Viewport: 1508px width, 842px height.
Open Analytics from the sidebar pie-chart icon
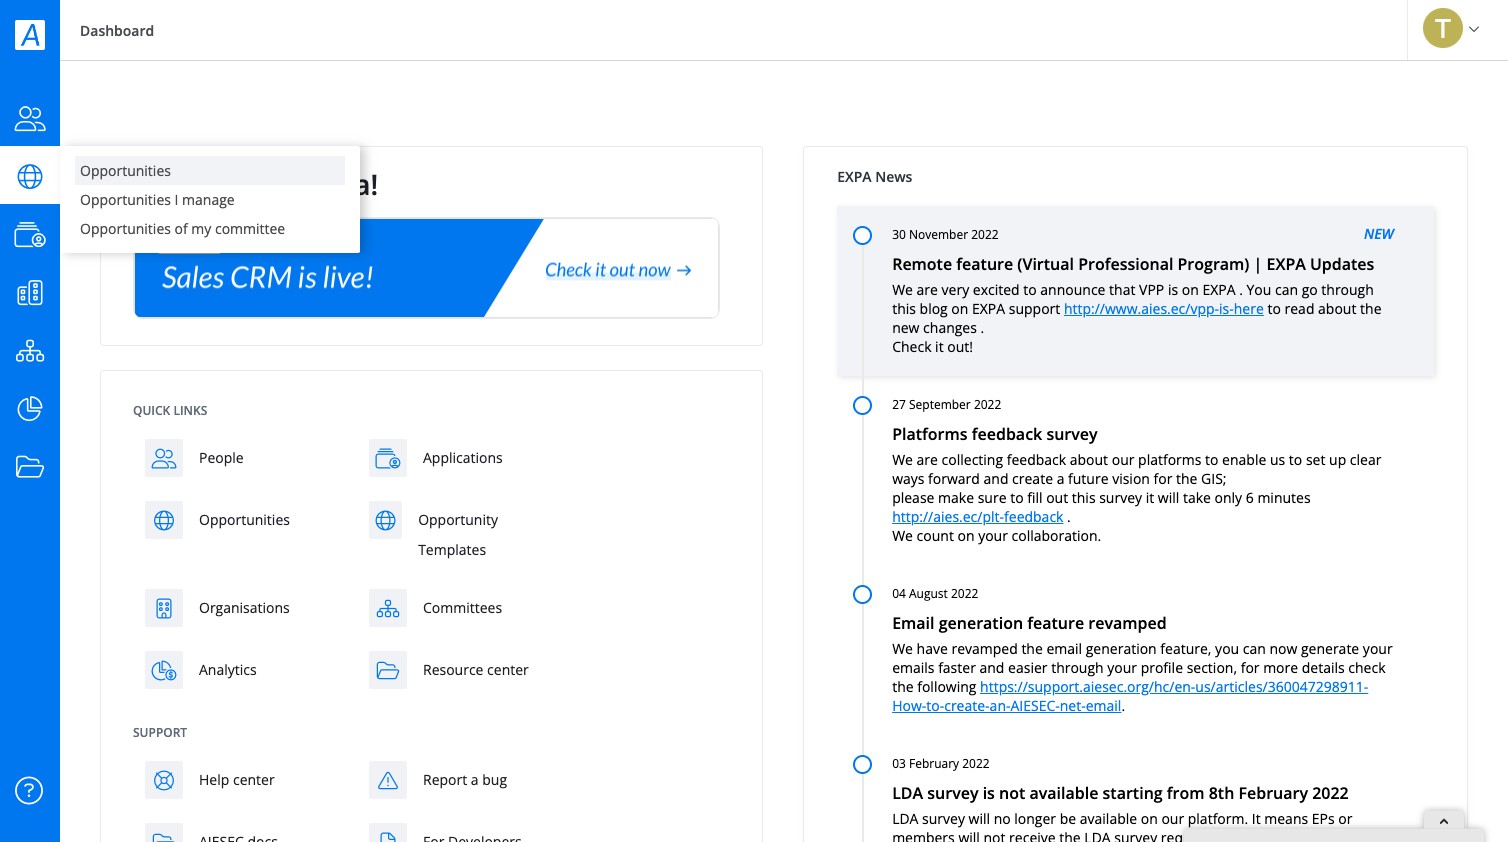pyautogui.click(x=30, y=409)
